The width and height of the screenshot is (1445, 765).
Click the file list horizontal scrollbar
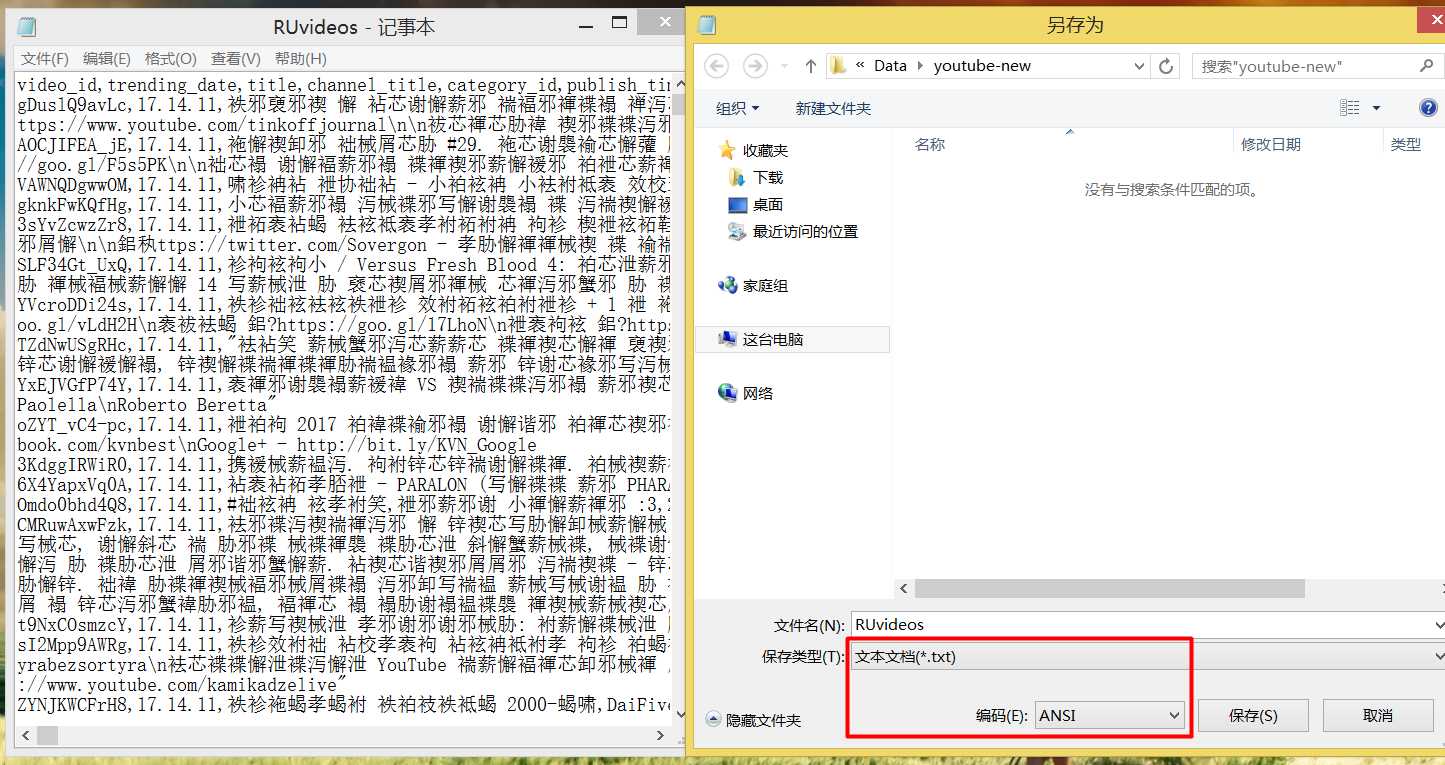pyautogui.click(x=1110, y=589)
